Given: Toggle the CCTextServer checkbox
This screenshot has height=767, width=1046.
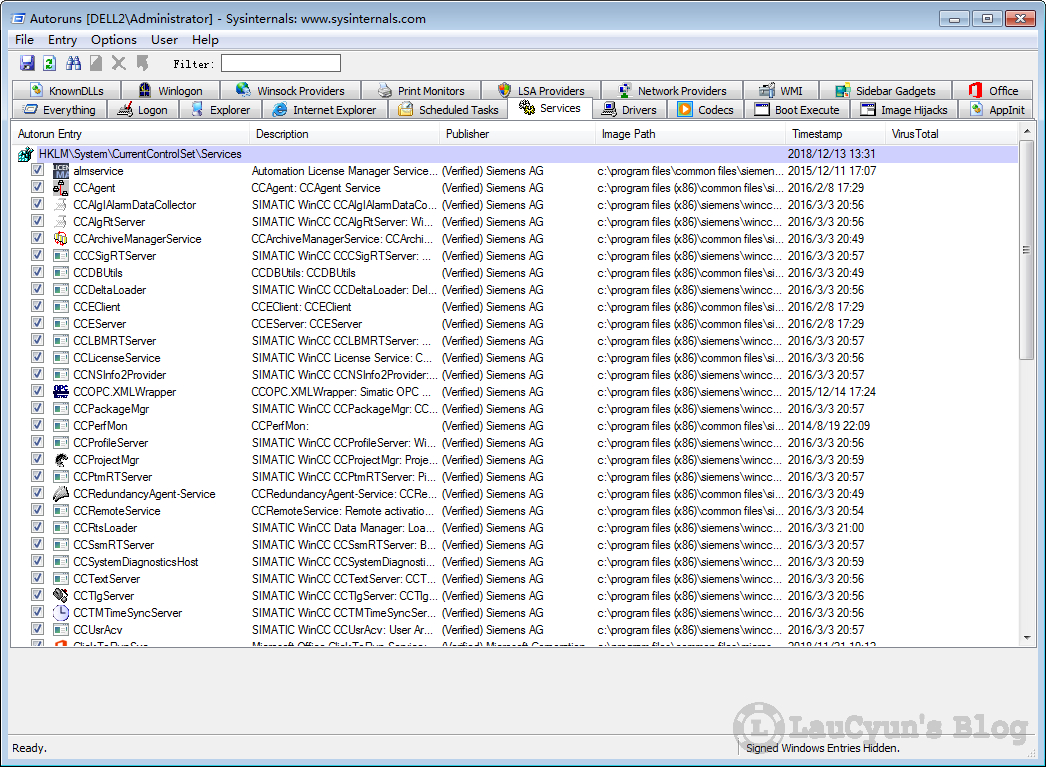Looking at the screenshot, I should point(37,578).
